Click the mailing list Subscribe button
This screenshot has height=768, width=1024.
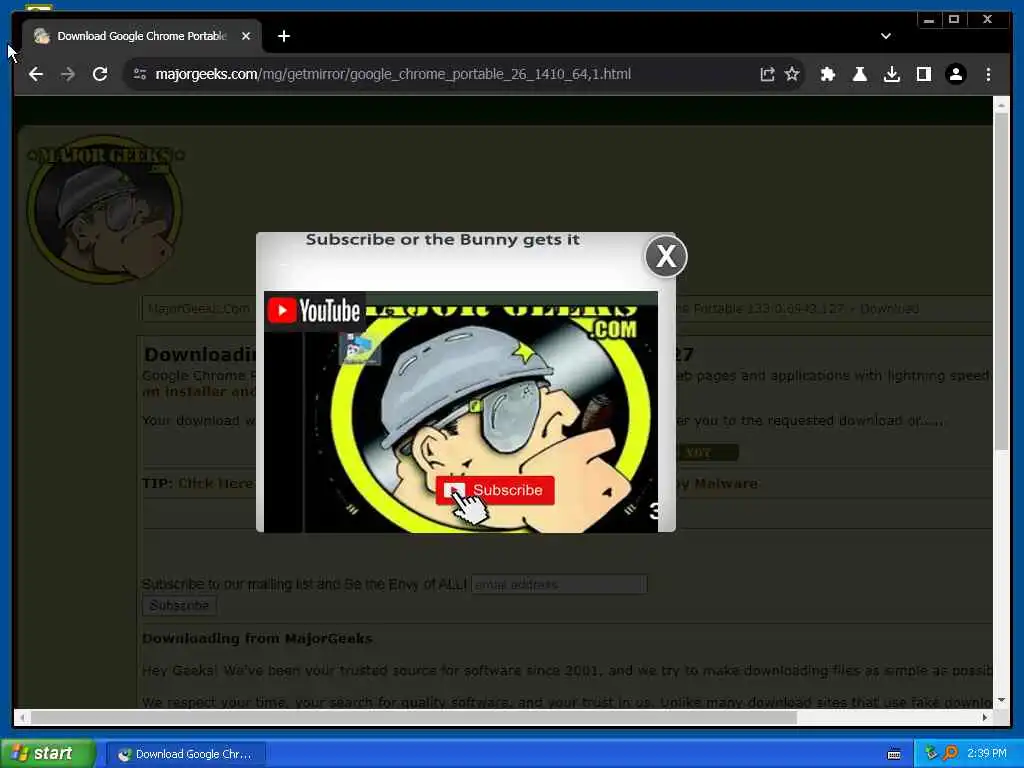pos(179,605)
